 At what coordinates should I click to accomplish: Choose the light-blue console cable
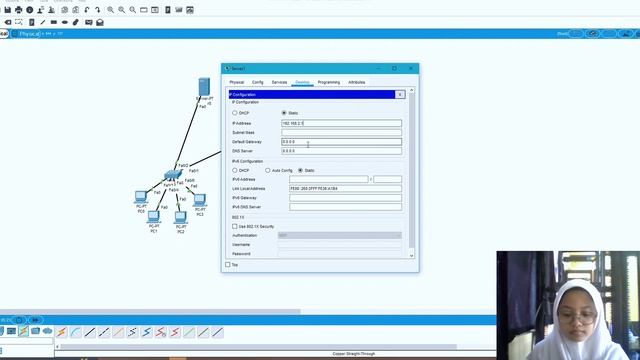(76, 332)
